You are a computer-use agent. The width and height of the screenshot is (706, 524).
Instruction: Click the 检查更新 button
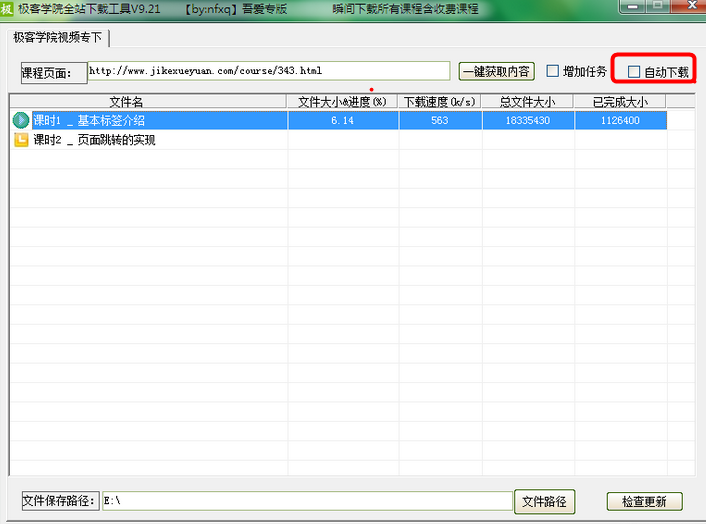[644, 501]
